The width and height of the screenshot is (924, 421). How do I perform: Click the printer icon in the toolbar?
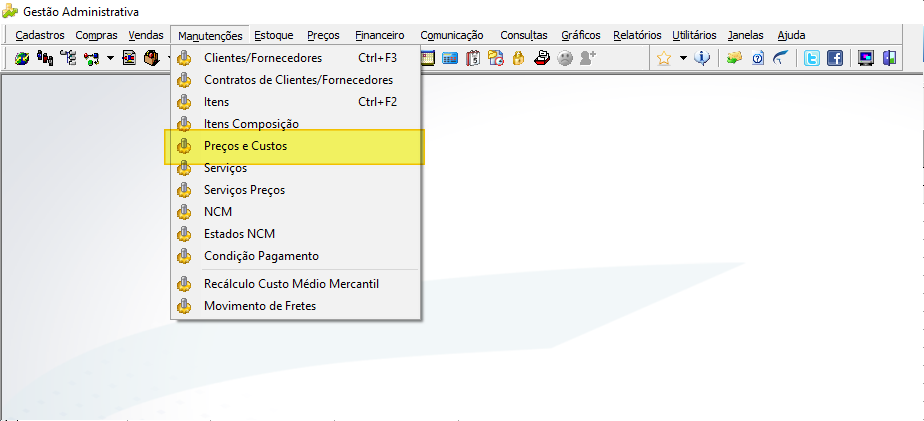[542, 58]
